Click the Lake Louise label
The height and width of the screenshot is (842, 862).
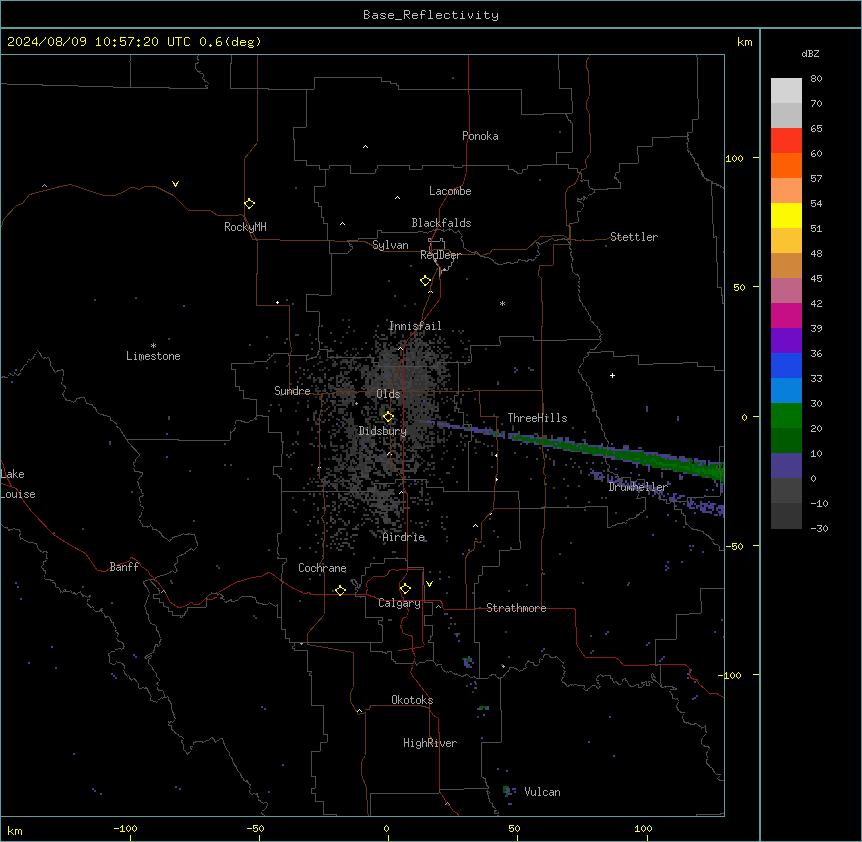pyautogui.click(x=16, y=484)
